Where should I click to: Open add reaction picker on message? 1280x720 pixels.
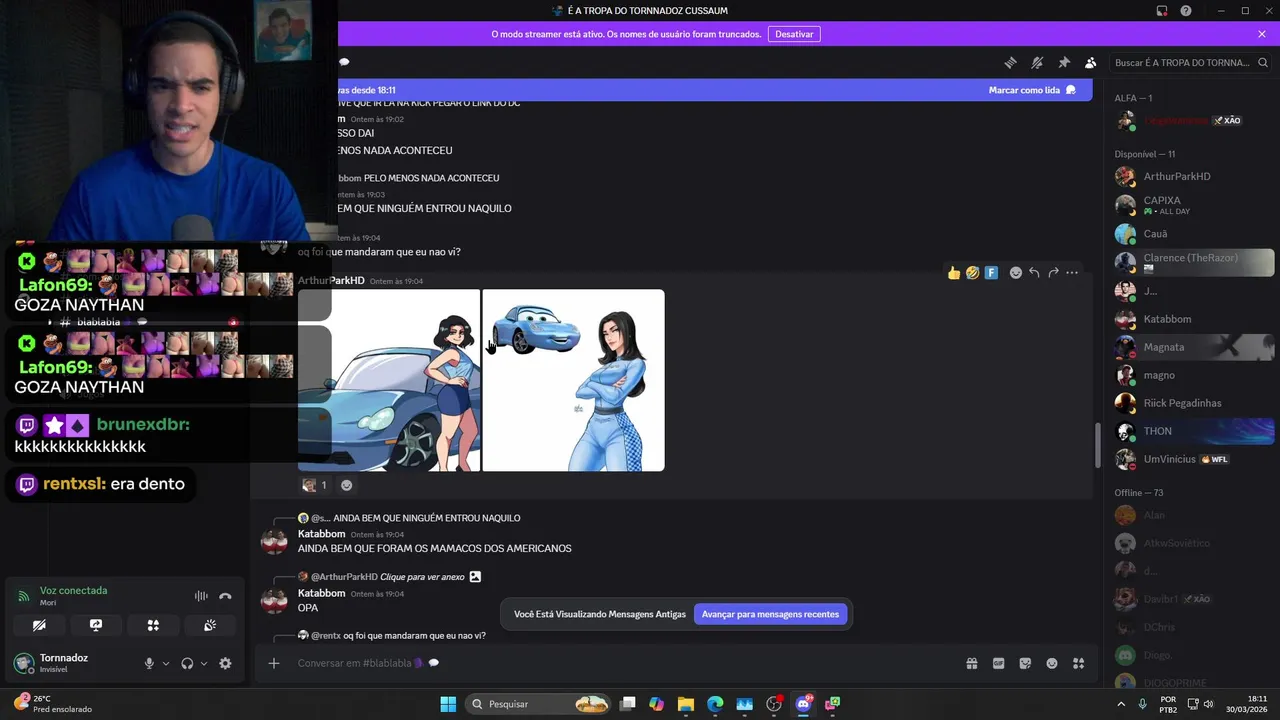coord(1016,272)
